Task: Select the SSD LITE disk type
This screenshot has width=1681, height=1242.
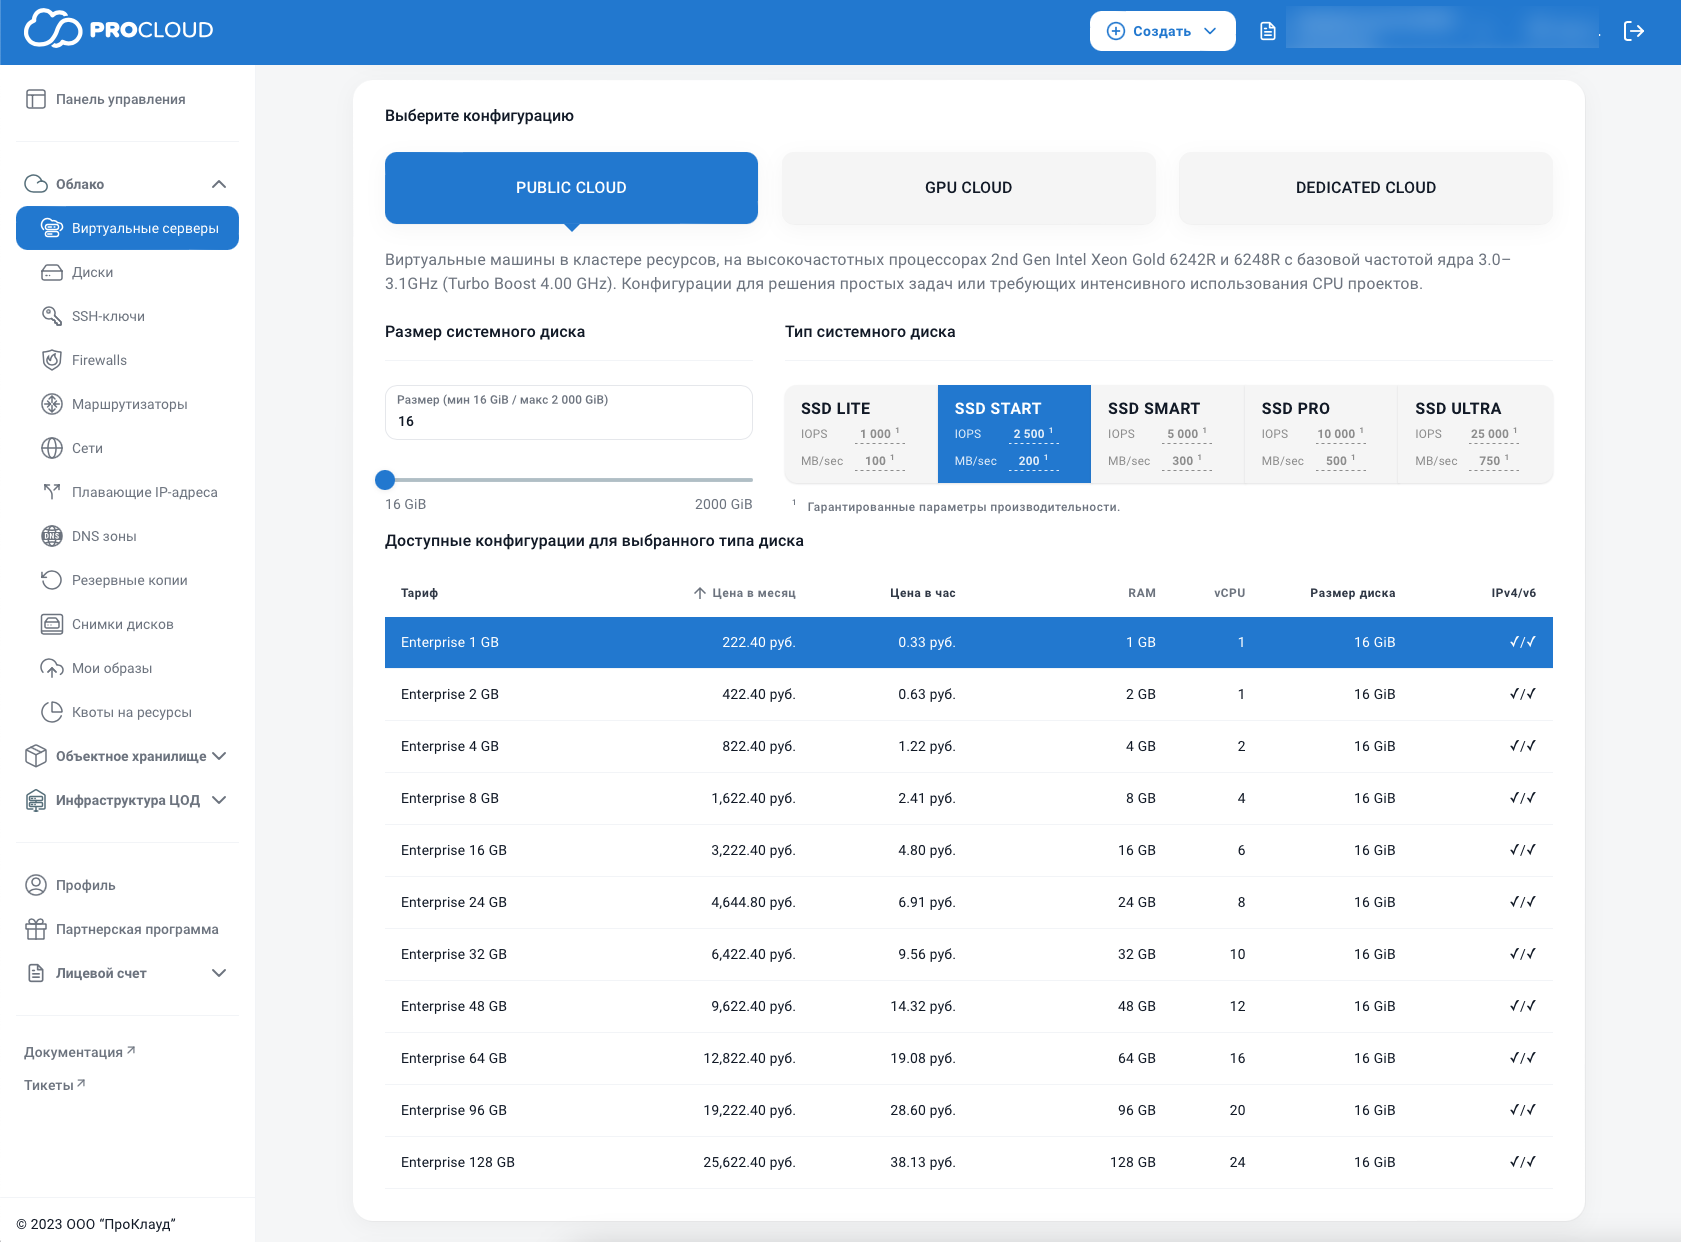Action: pos(860,434)
